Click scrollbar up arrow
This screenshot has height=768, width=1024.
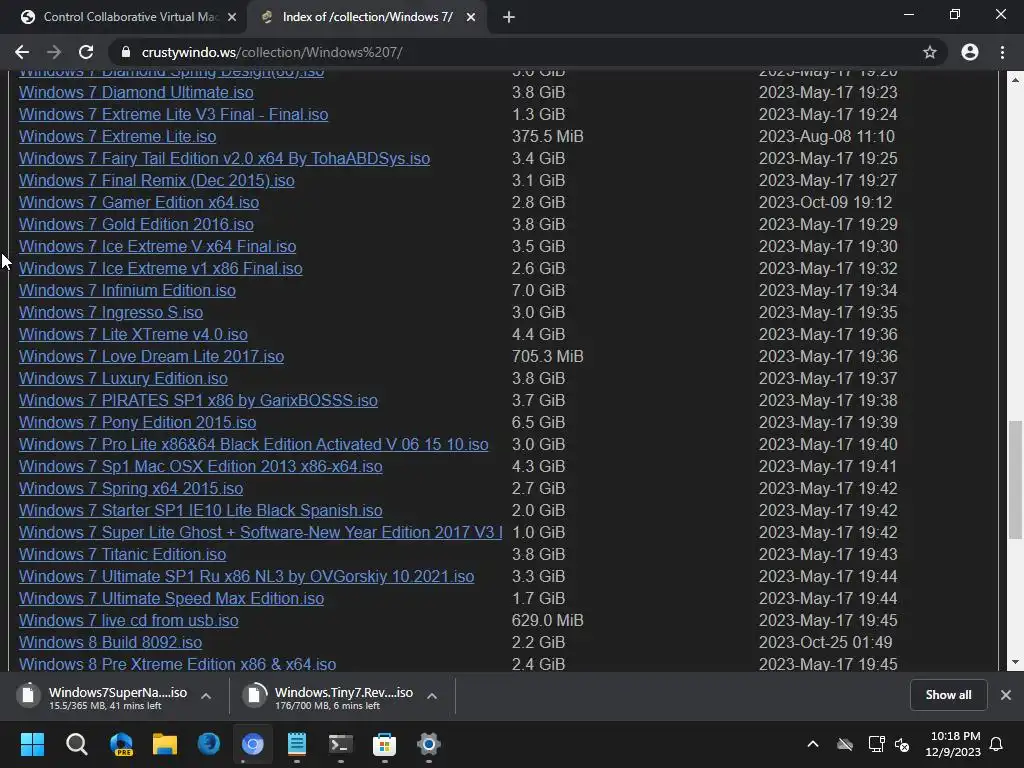click(1015, 79)
